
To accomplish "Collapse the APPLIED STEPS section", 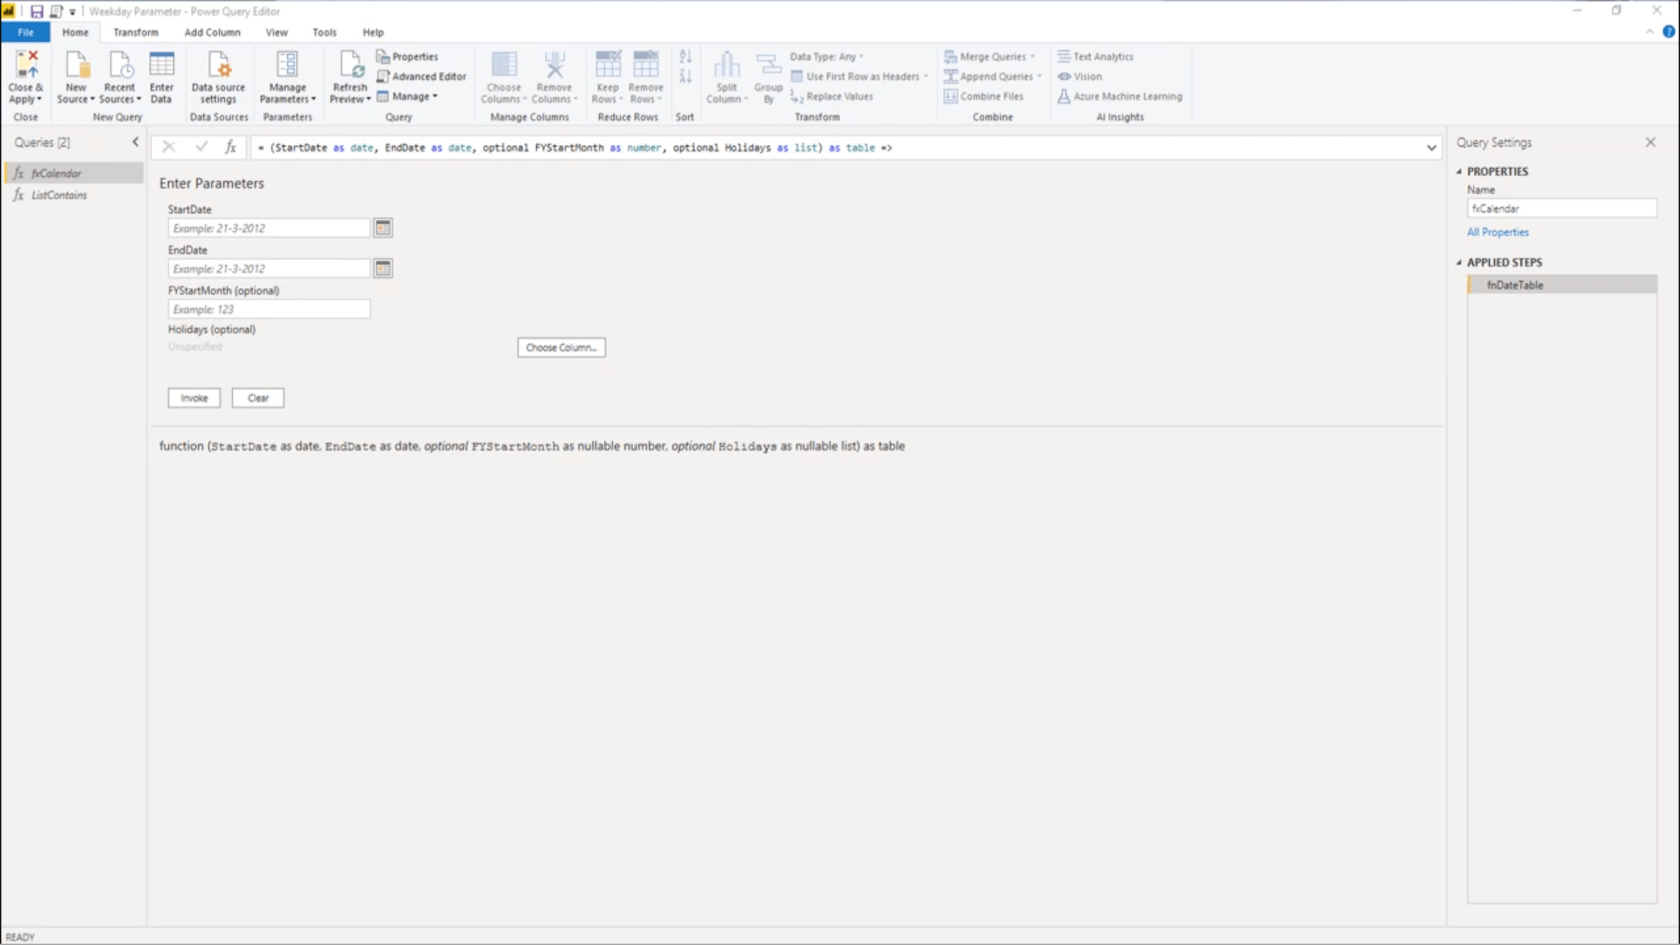I will (x=1459, y=263).
